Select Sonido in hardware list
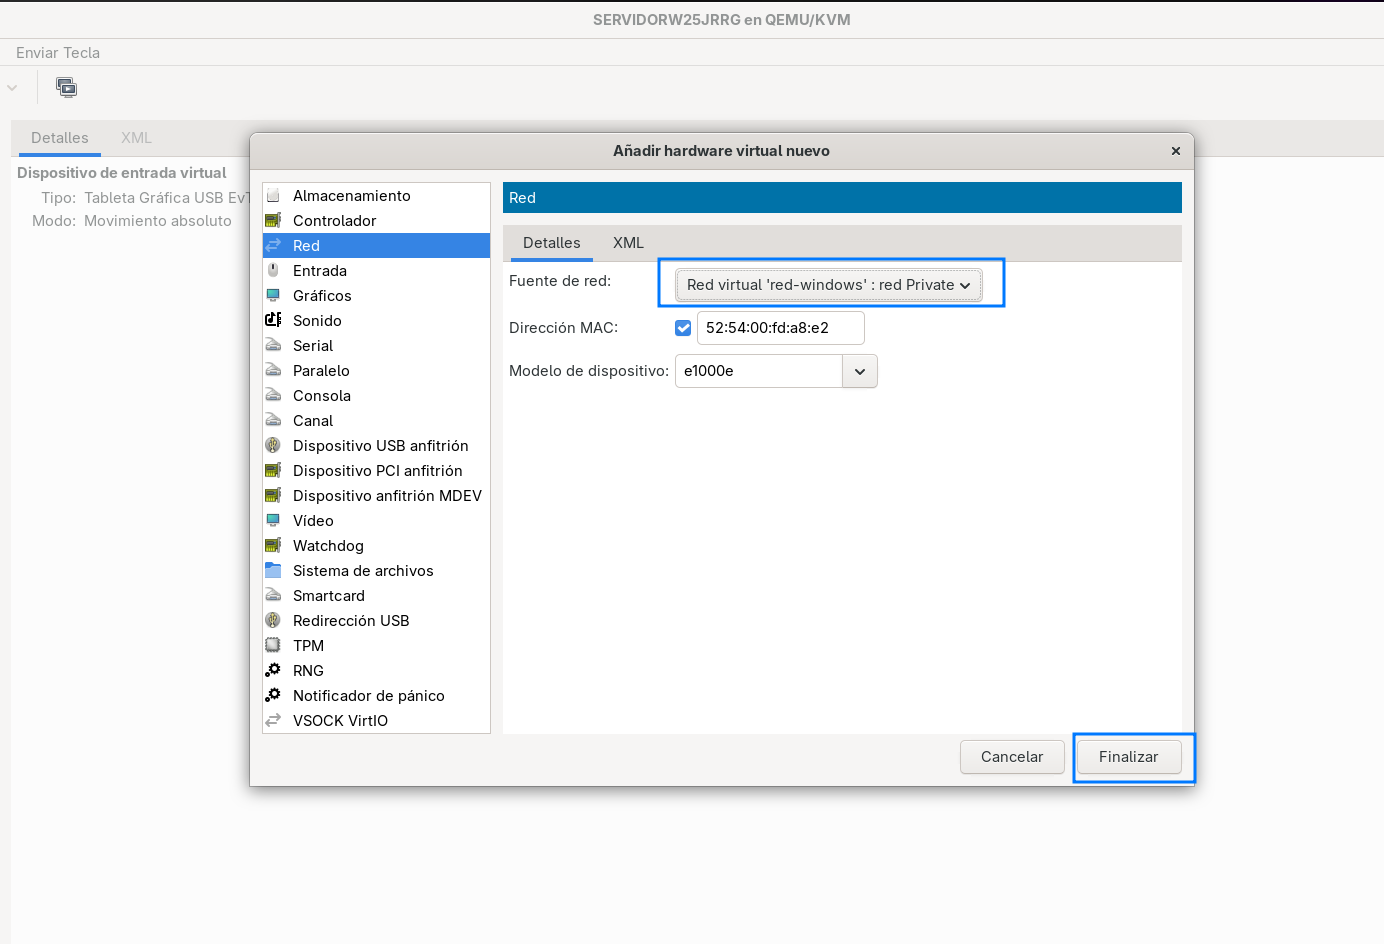The width and height of the screenshot is (1384, 944). (x=376, y=321)
